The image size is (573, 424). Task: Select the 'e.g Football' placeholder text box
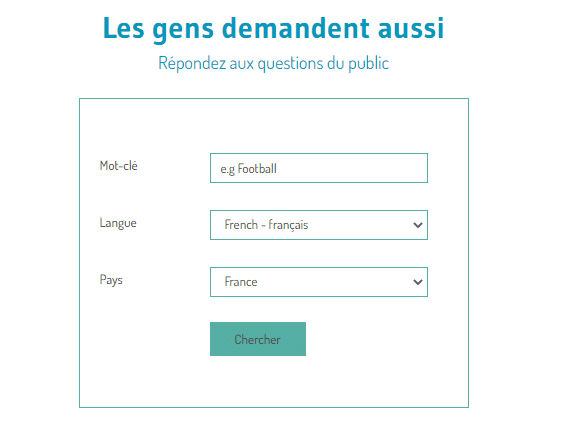point(319,168)
